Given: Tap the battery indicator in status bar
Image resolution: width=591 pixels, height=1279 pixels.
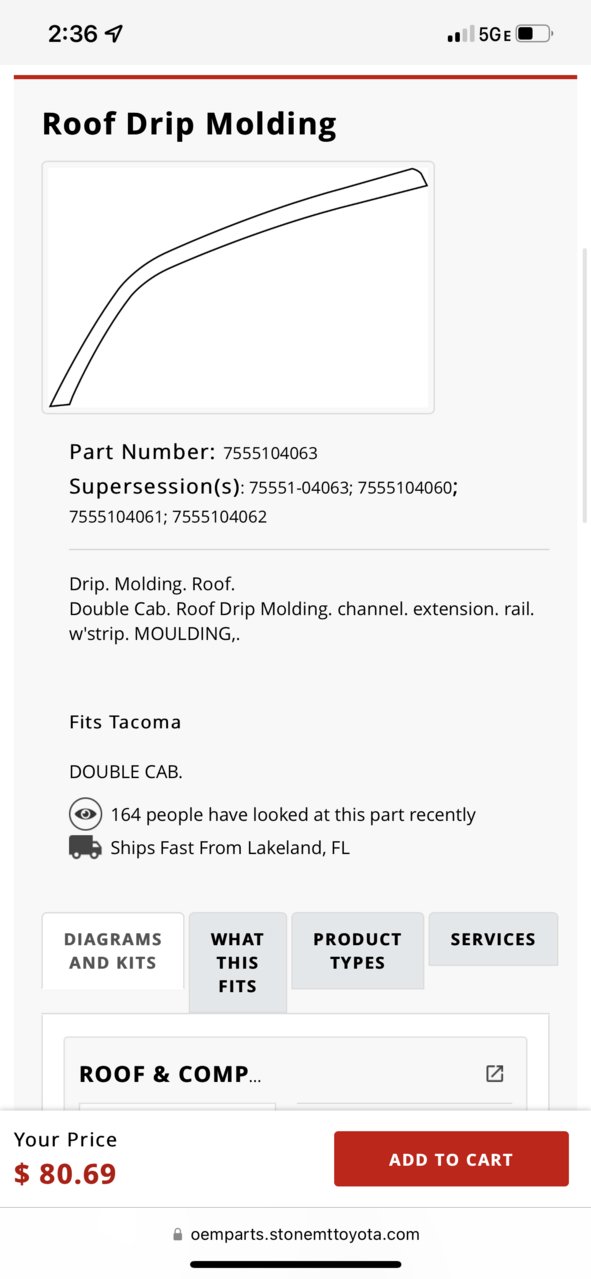Looking at the screenshot, I should tap(535, 34).
